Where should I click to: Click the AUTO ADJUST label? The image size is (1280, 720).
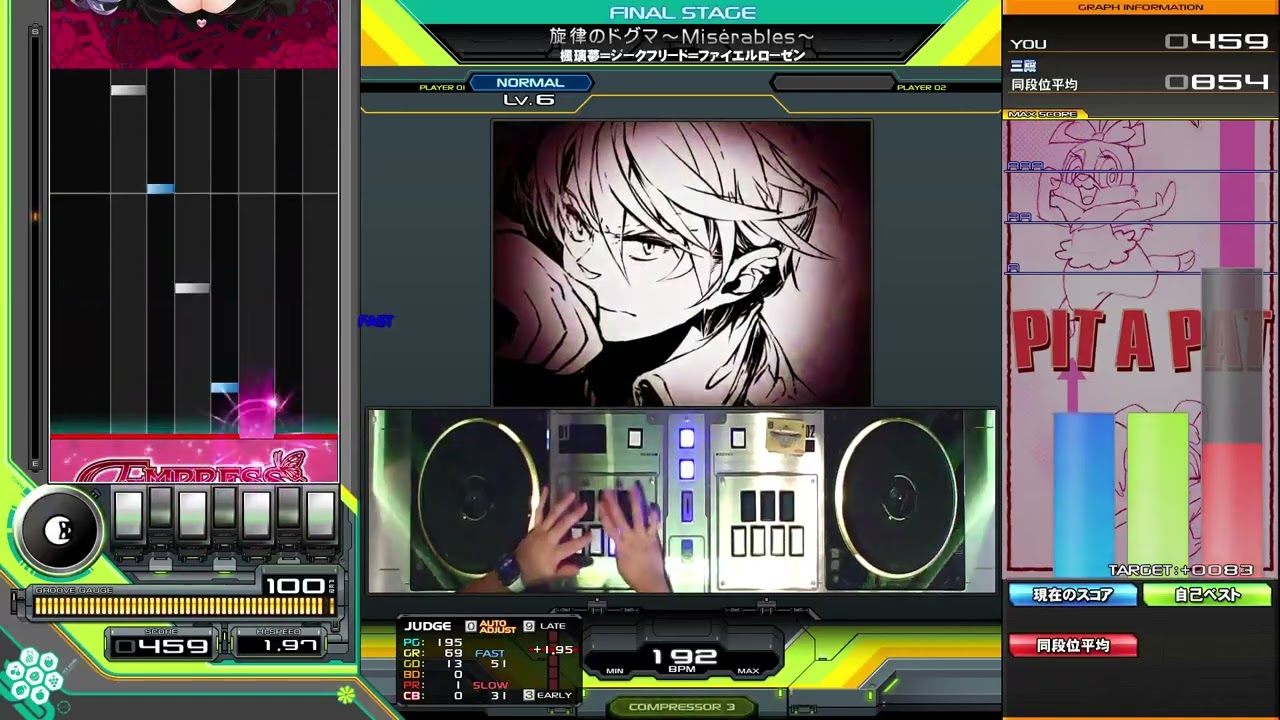click(498, 626)
